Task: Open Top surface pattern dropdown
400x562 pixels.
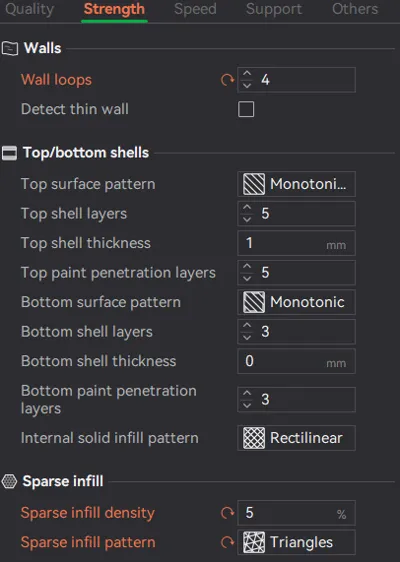Action: point(296,184)
